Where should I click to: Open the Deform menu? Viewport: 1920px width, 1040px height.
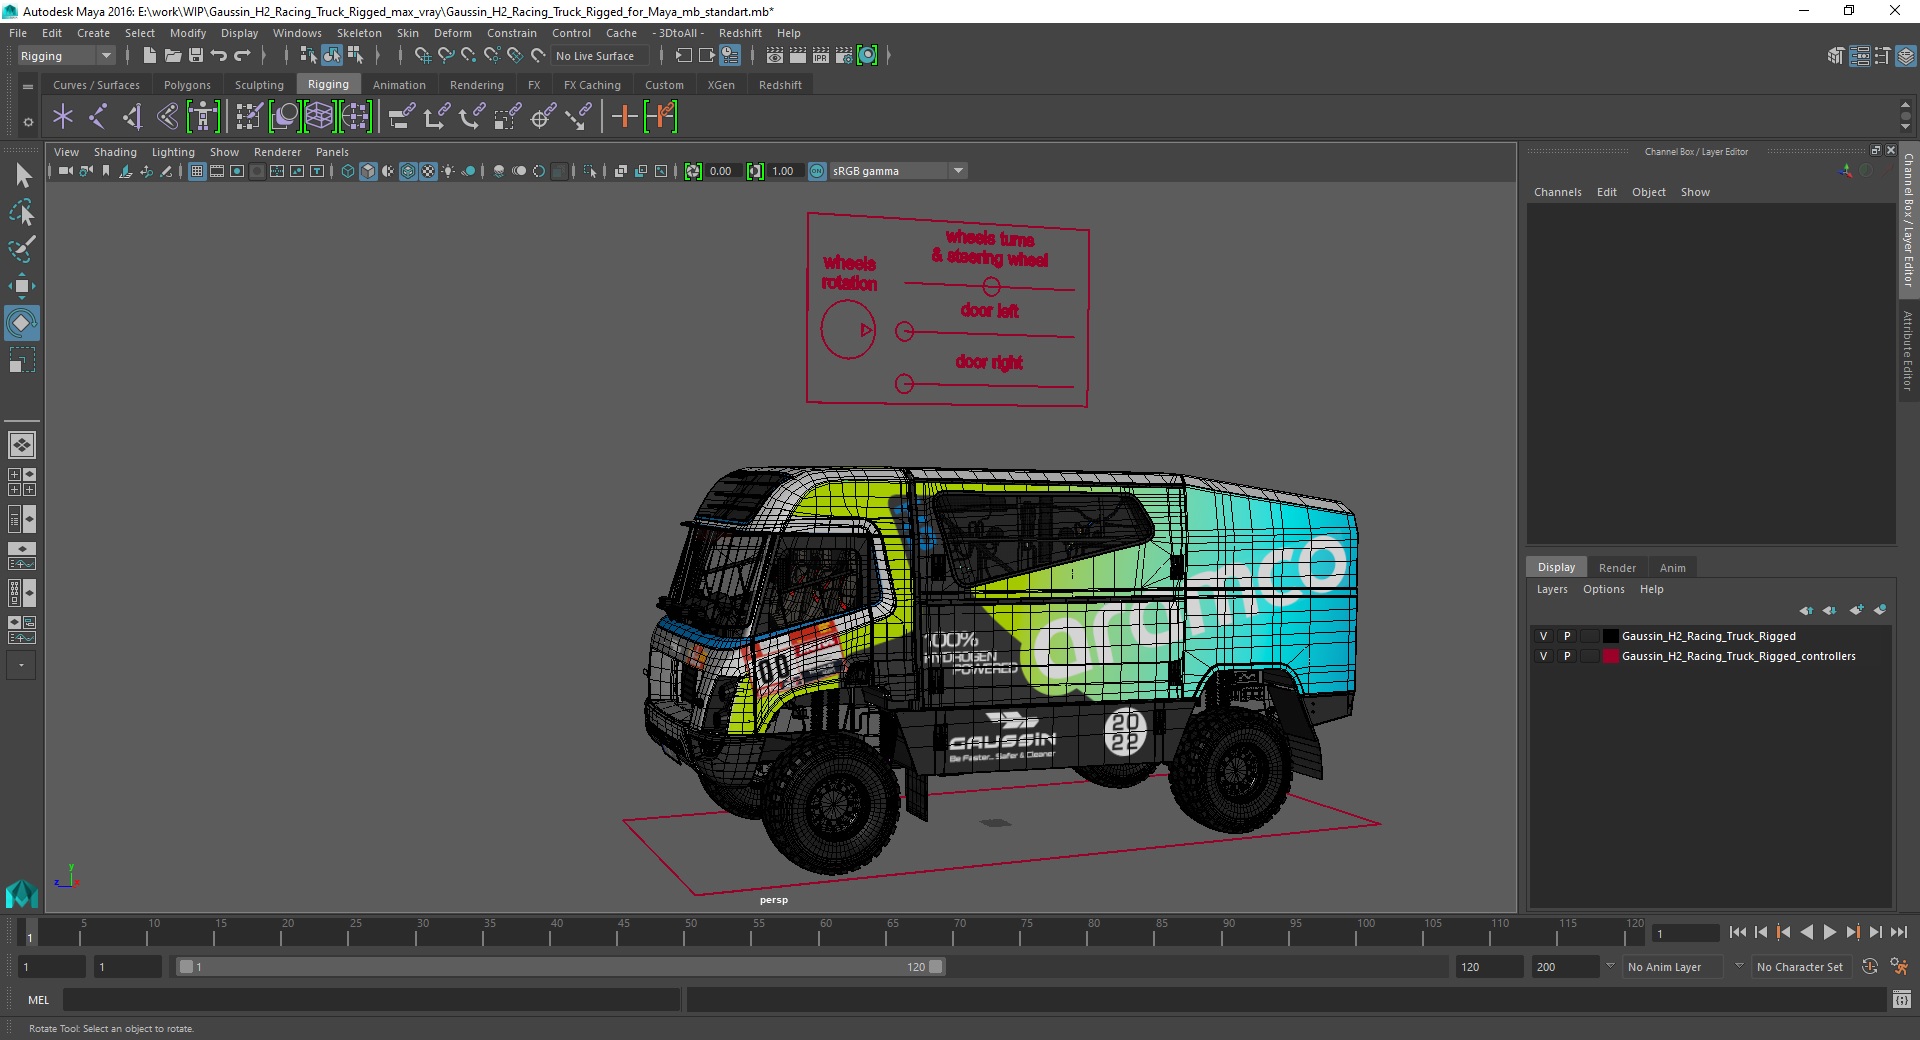452,33
